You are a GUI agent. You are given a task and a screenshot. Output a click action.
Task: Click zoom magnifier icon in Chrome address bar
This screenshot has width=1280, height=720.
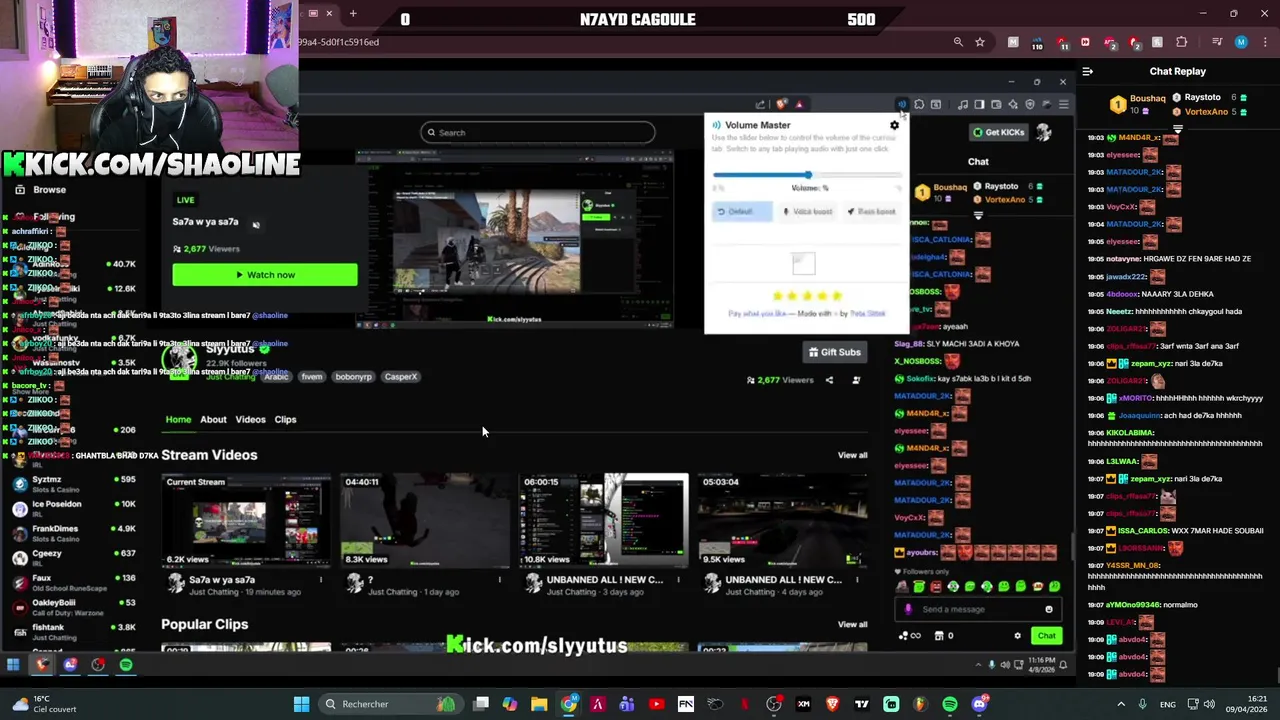pyautogui.click(x=958, y=42)
